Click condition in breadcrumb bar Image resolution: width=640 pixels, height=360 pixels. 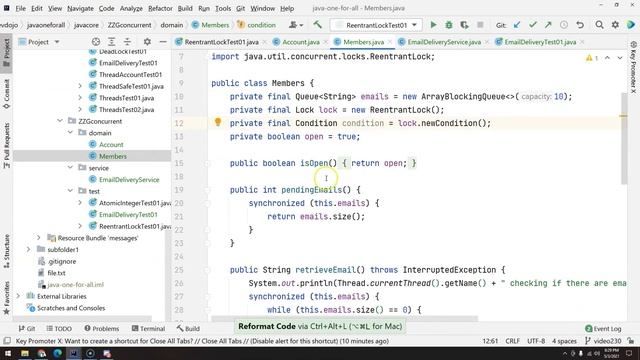pos(257,25)
